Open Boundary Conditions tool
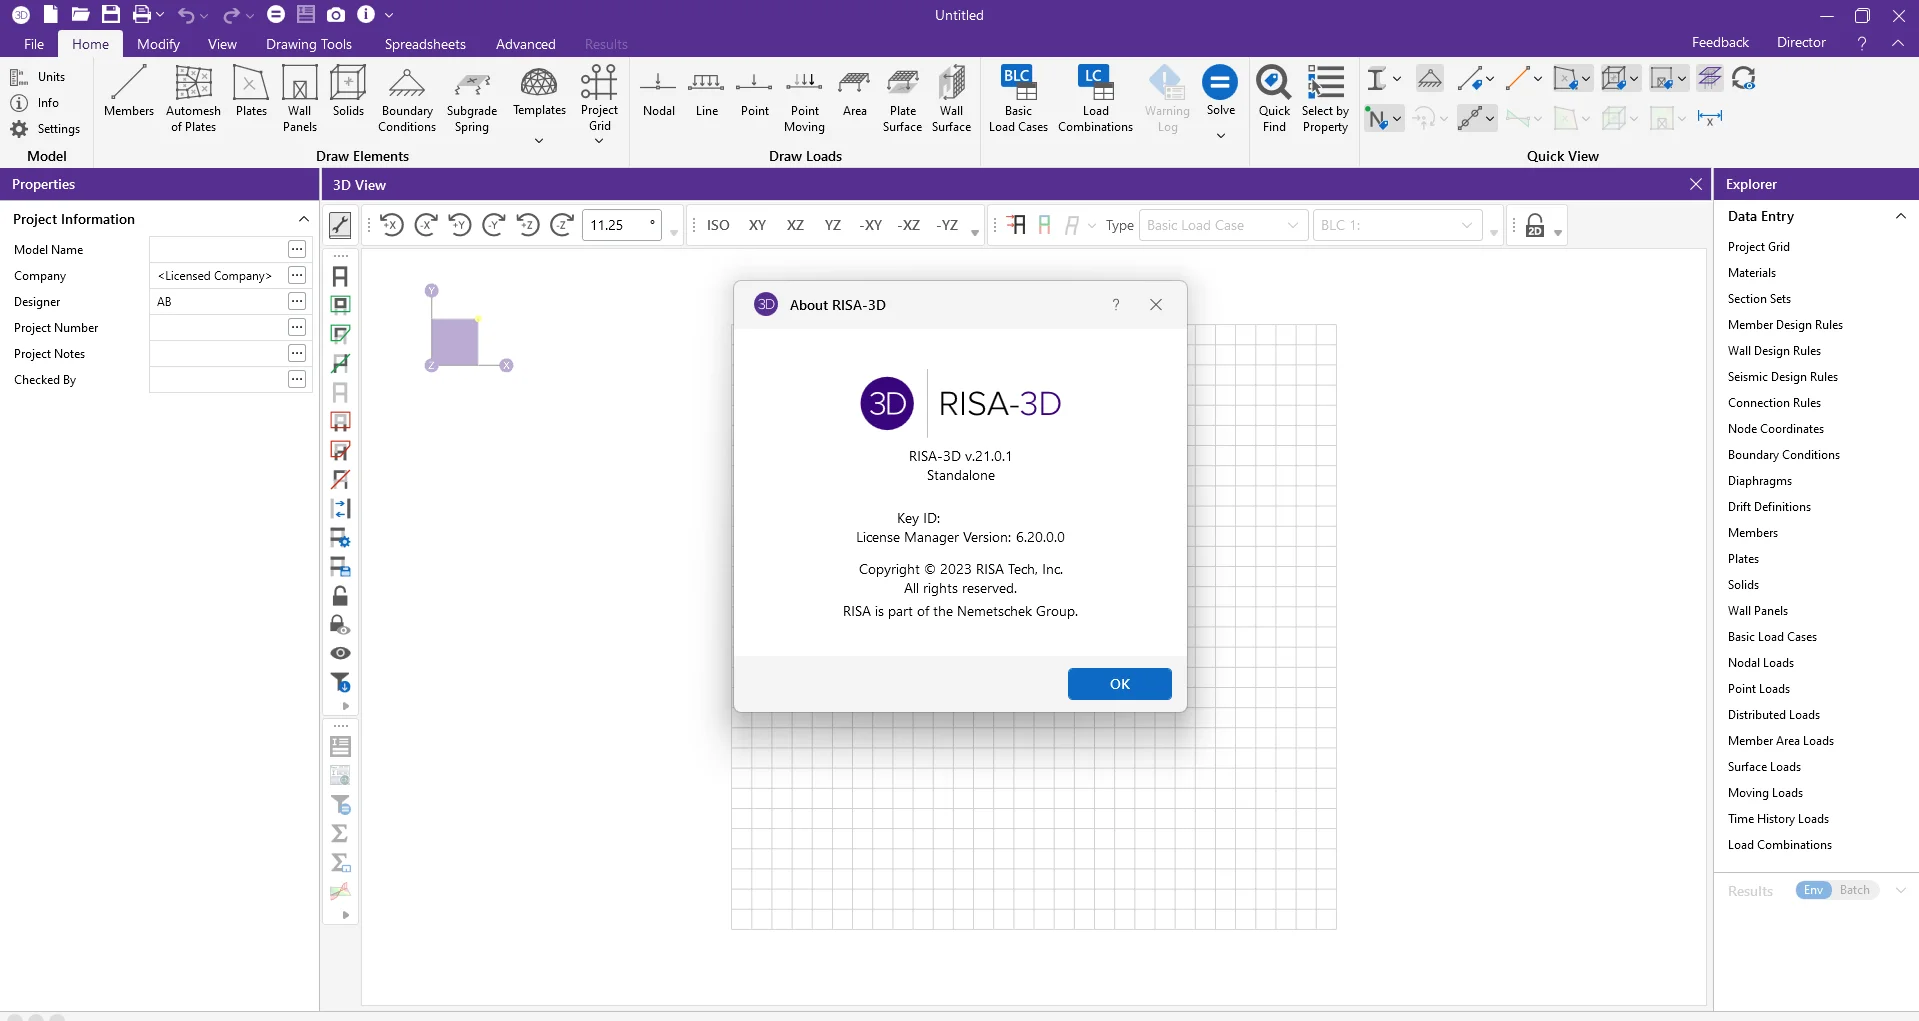 tap(407, 99)
